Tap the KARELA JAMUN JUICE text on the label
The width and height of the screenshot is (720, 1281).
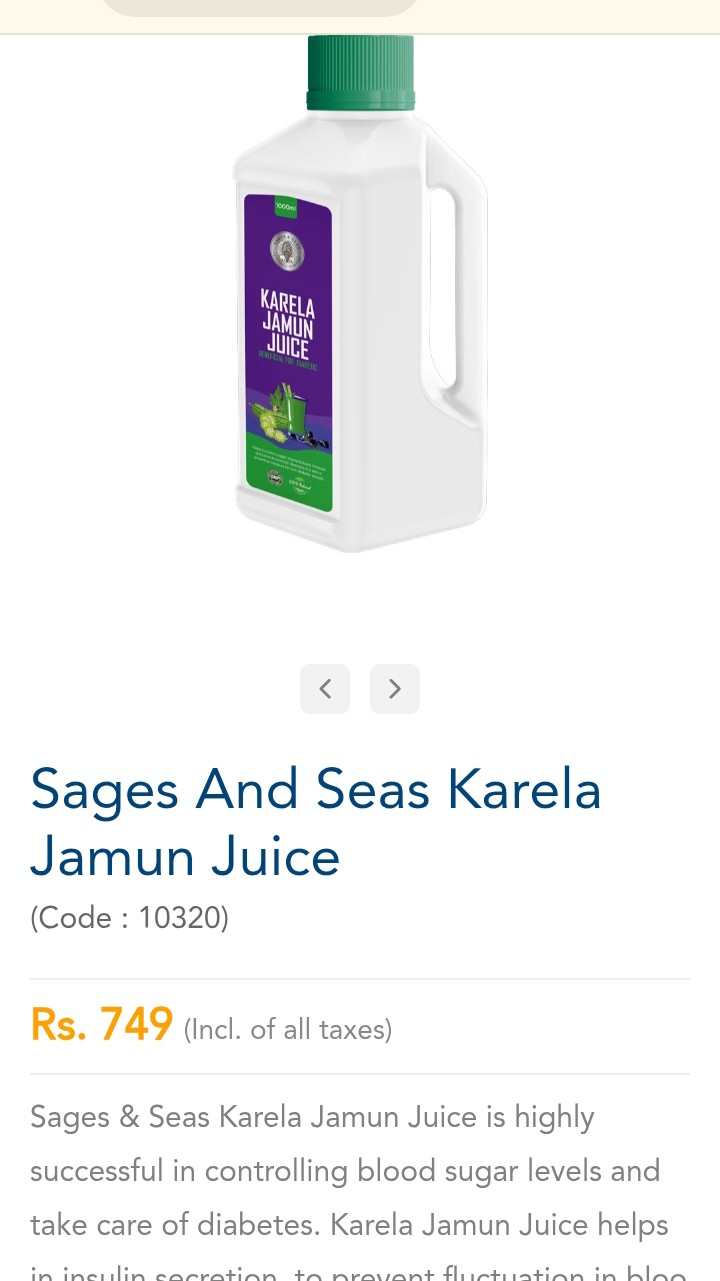pyautogui.click(x=288, y=325)
